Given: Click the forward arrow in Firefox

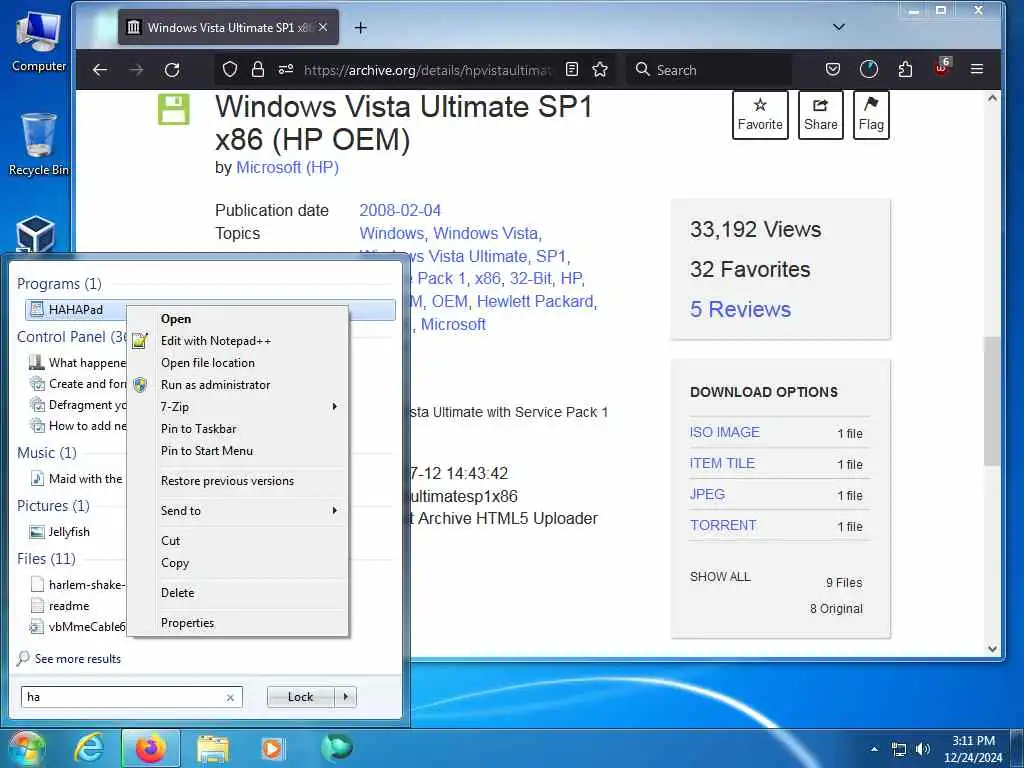Looking at the screenshot, I should [x=136, y=70].
